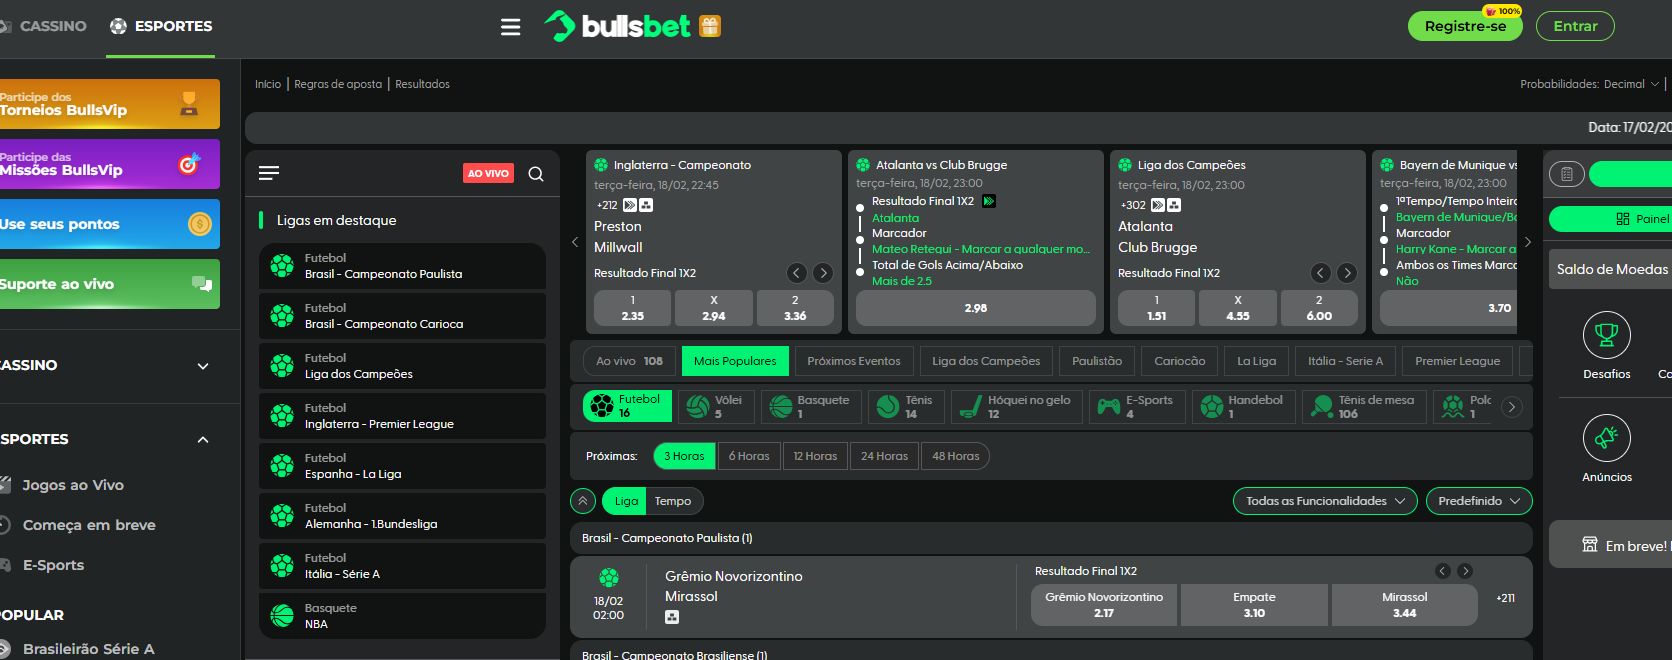
Task: Open the Paulistão tab
Action: (x=1097, y=361)
